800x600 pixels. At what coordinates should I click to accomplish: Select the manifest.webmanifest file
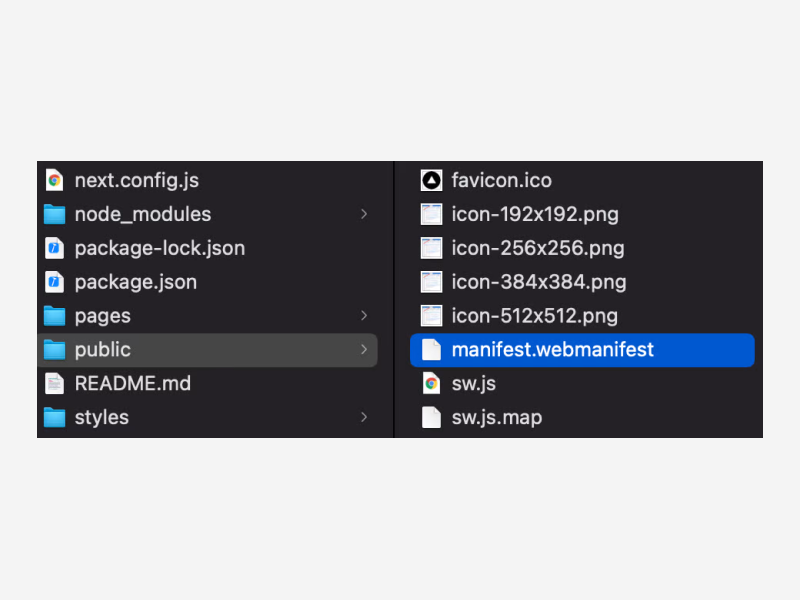click(x=552, y=350)
